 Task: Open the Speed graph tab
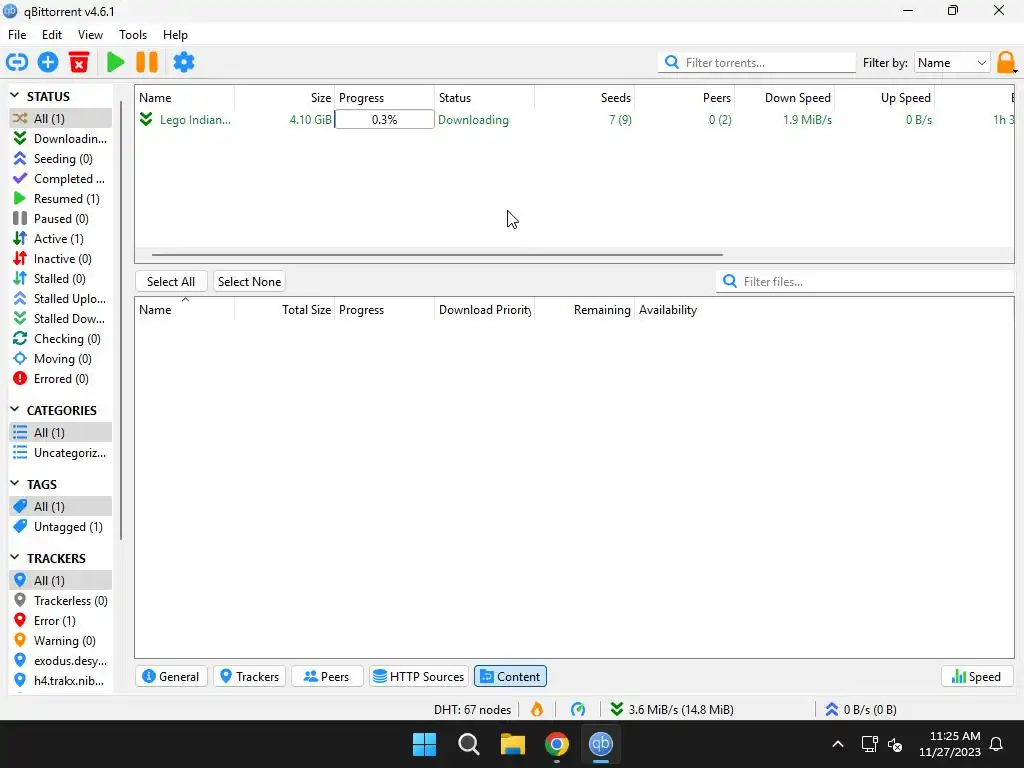pyautogui.click(x=977, y=677)
